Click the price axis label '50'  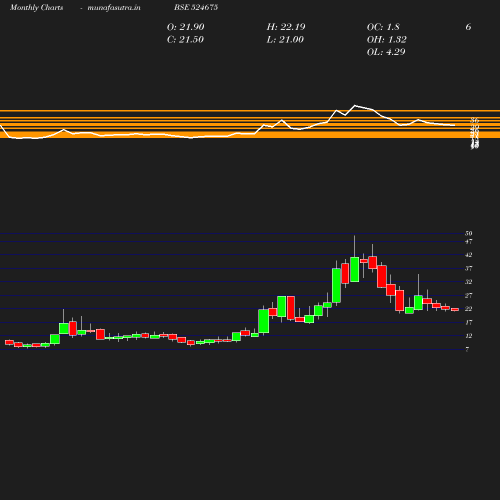[x=468, y=233]
